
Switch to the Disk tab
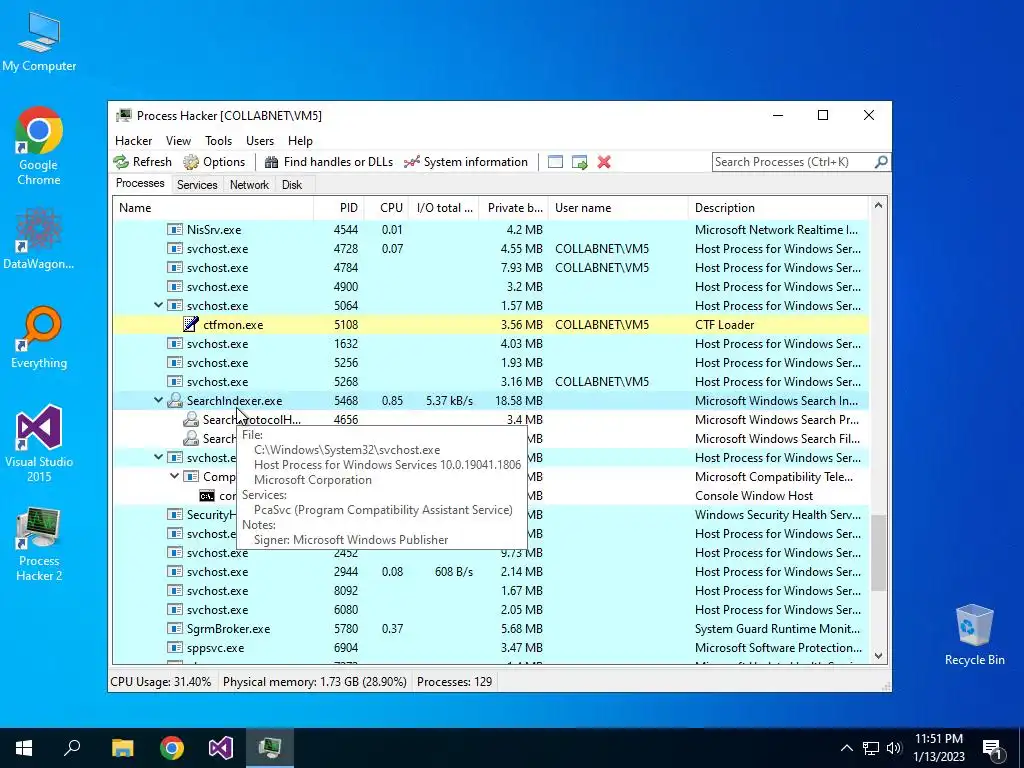pos(292,185)
